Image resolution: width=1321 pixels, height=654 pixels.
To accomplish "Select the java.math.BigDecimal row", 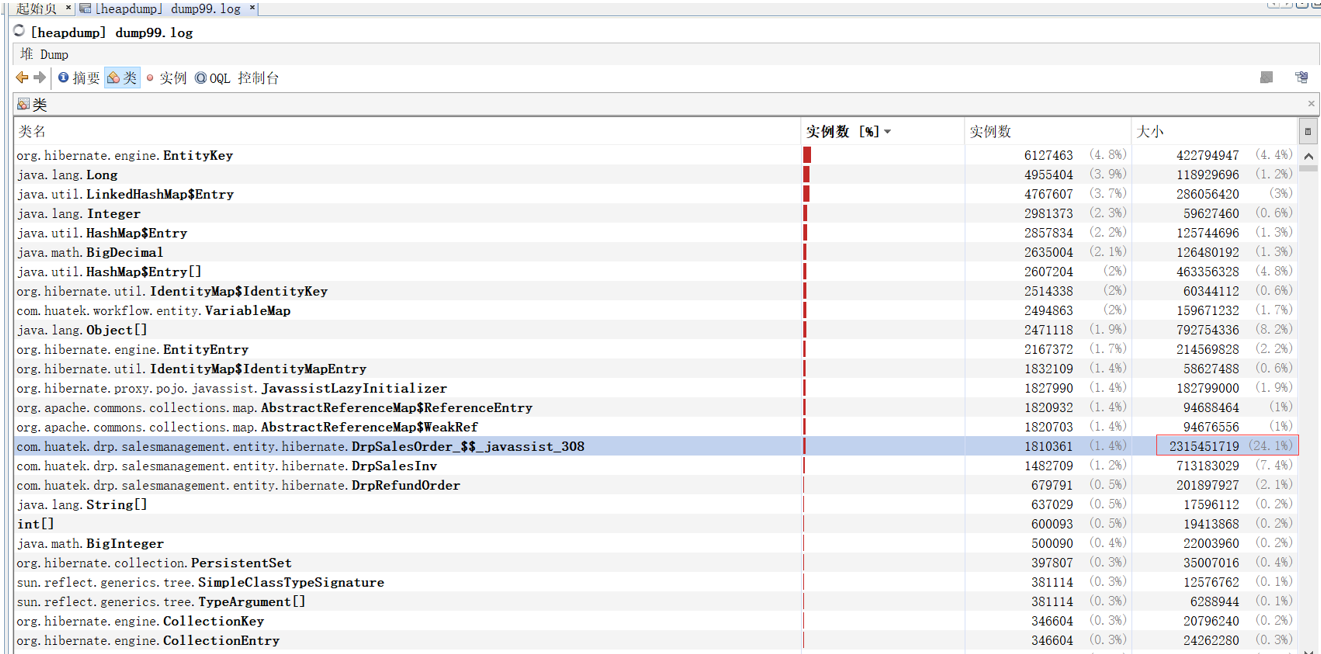I will (x=656, y=252).
